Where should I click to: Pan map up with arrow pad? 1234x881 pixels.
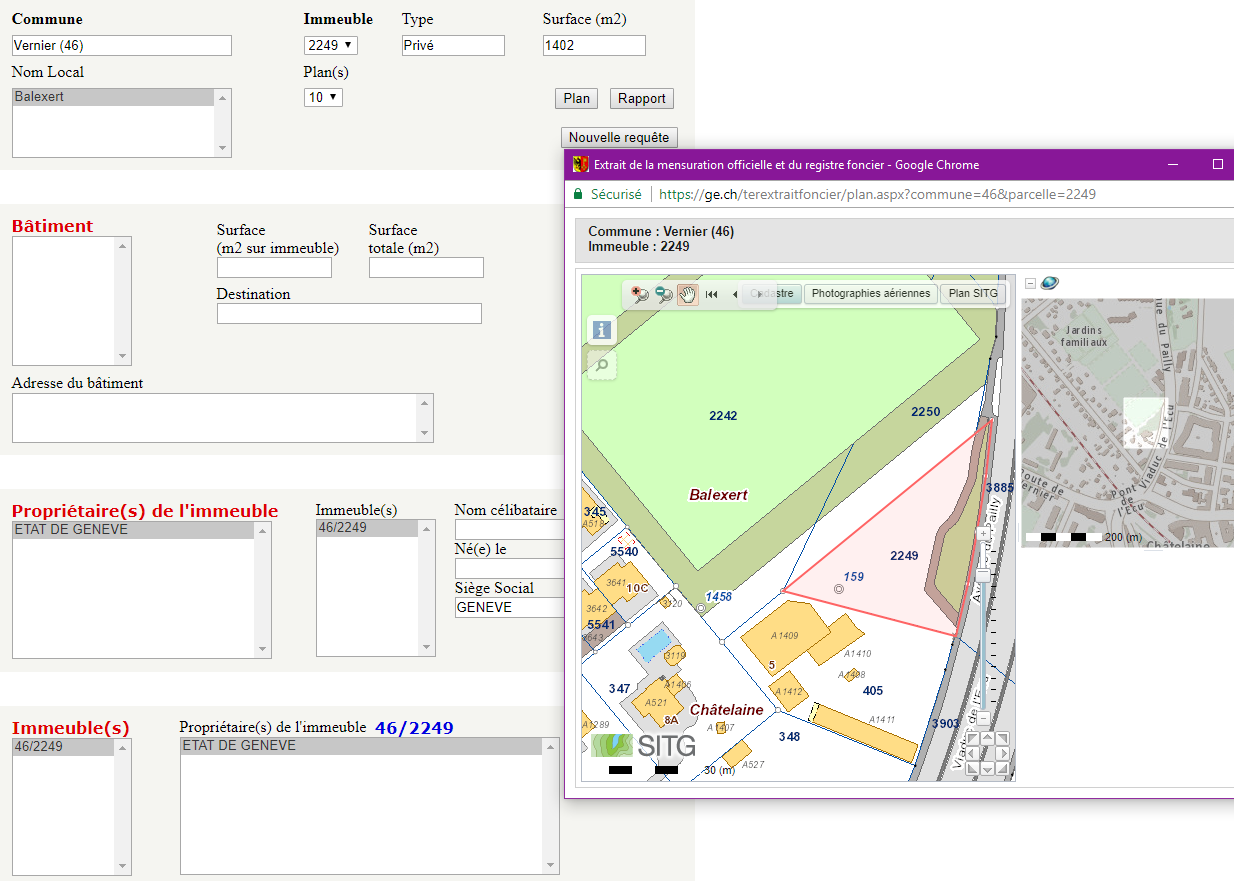(x=987, y=739)
